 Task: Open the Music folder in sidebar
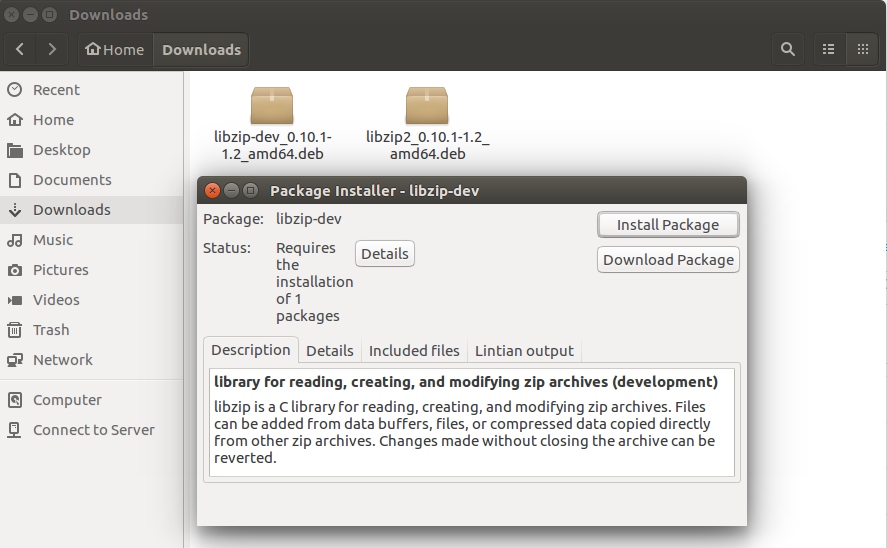coord(53,240)
